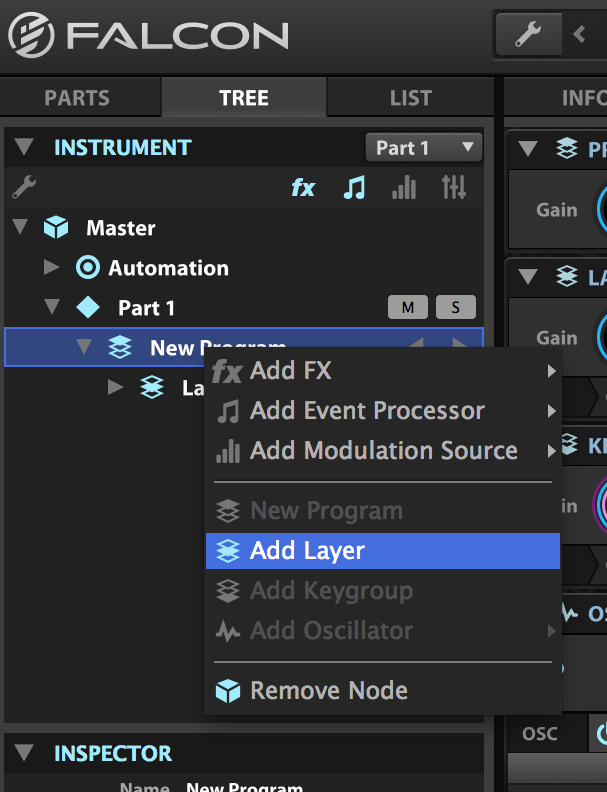607x792 pixels.
Task: Adjust the top panel Gain knob
Action: pos(602,209)
